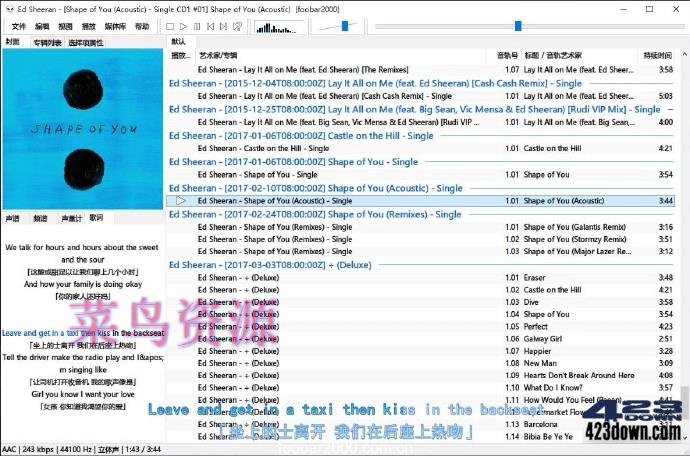Click the random playback icon

(237, 26)
